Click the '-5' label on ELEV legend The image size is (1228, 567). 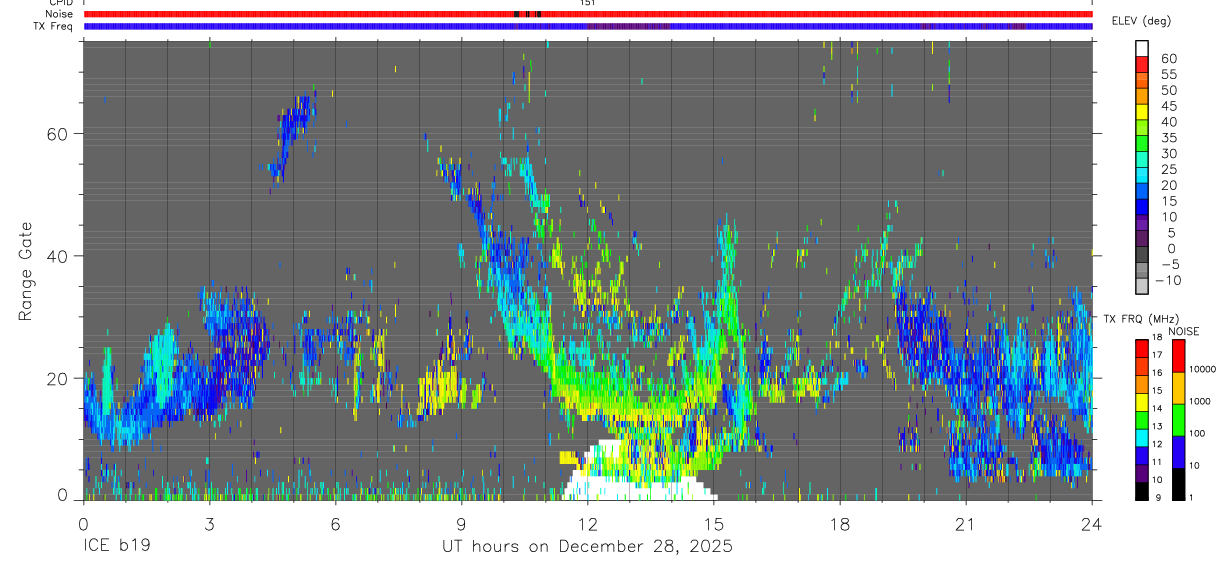point(1168,264)
